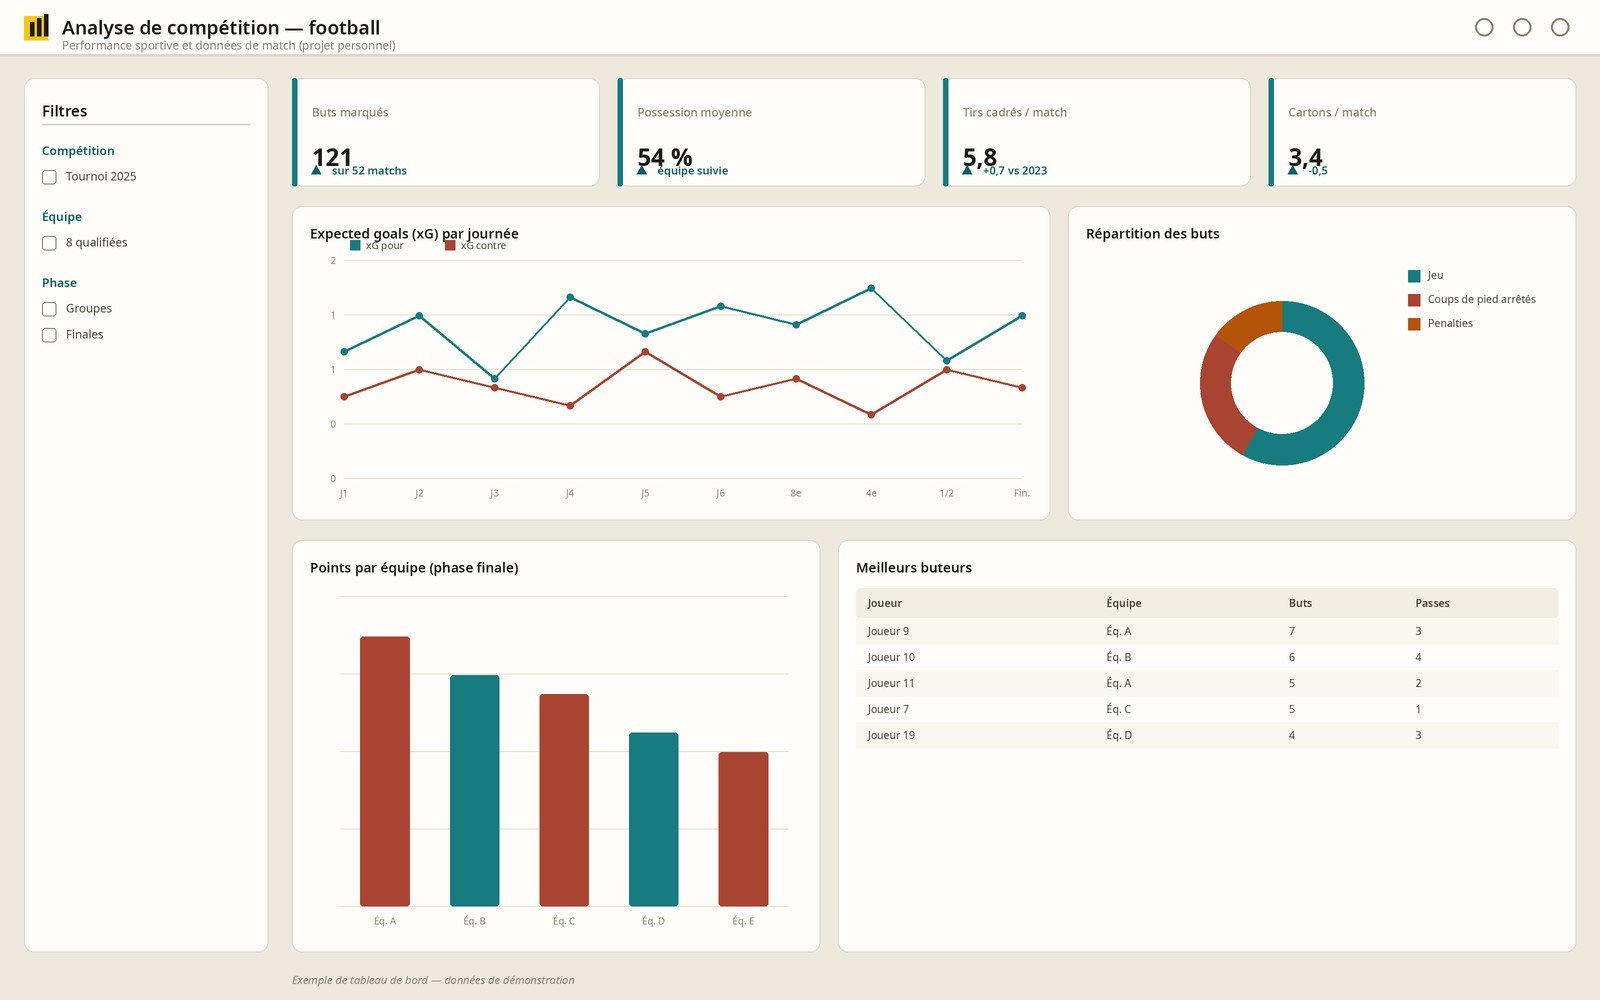Click the Joueur 19 cell

click(x=891, y=735)
